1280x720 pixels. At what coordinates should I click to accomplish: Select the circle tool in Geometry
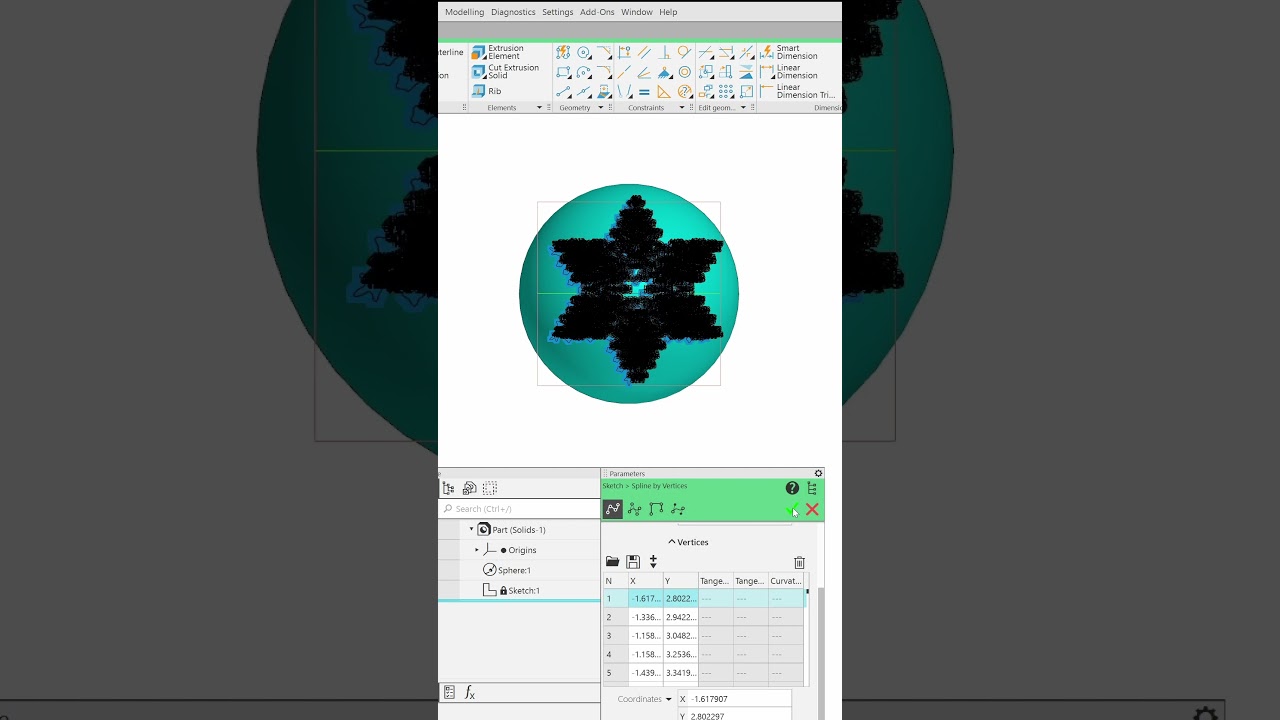(x=583, y=52)
